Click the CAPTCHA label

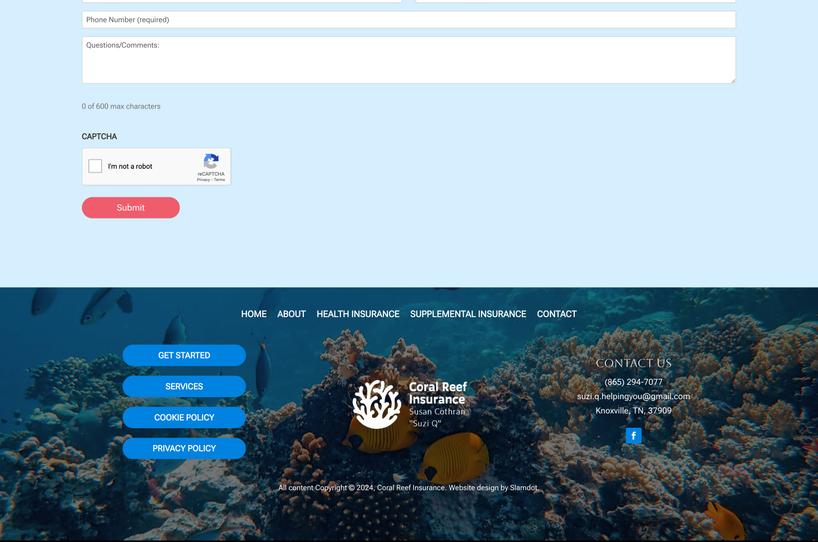(99, 137)
